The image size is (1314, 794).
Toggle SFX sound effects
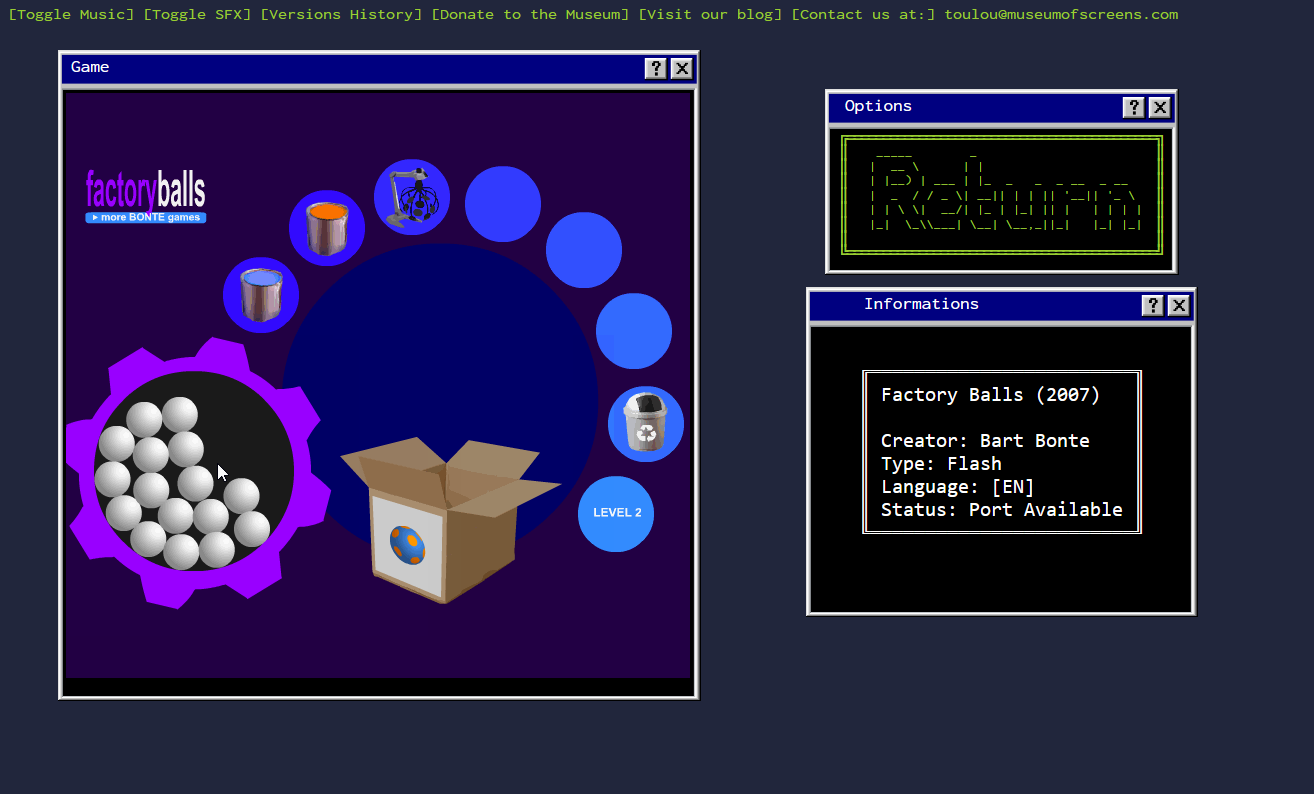197,15
